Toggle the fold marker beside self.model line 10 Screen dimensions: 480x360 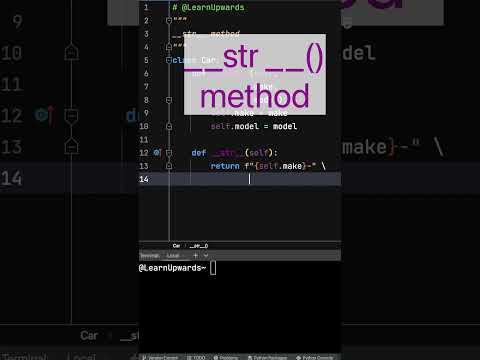[x=169, y=126]
